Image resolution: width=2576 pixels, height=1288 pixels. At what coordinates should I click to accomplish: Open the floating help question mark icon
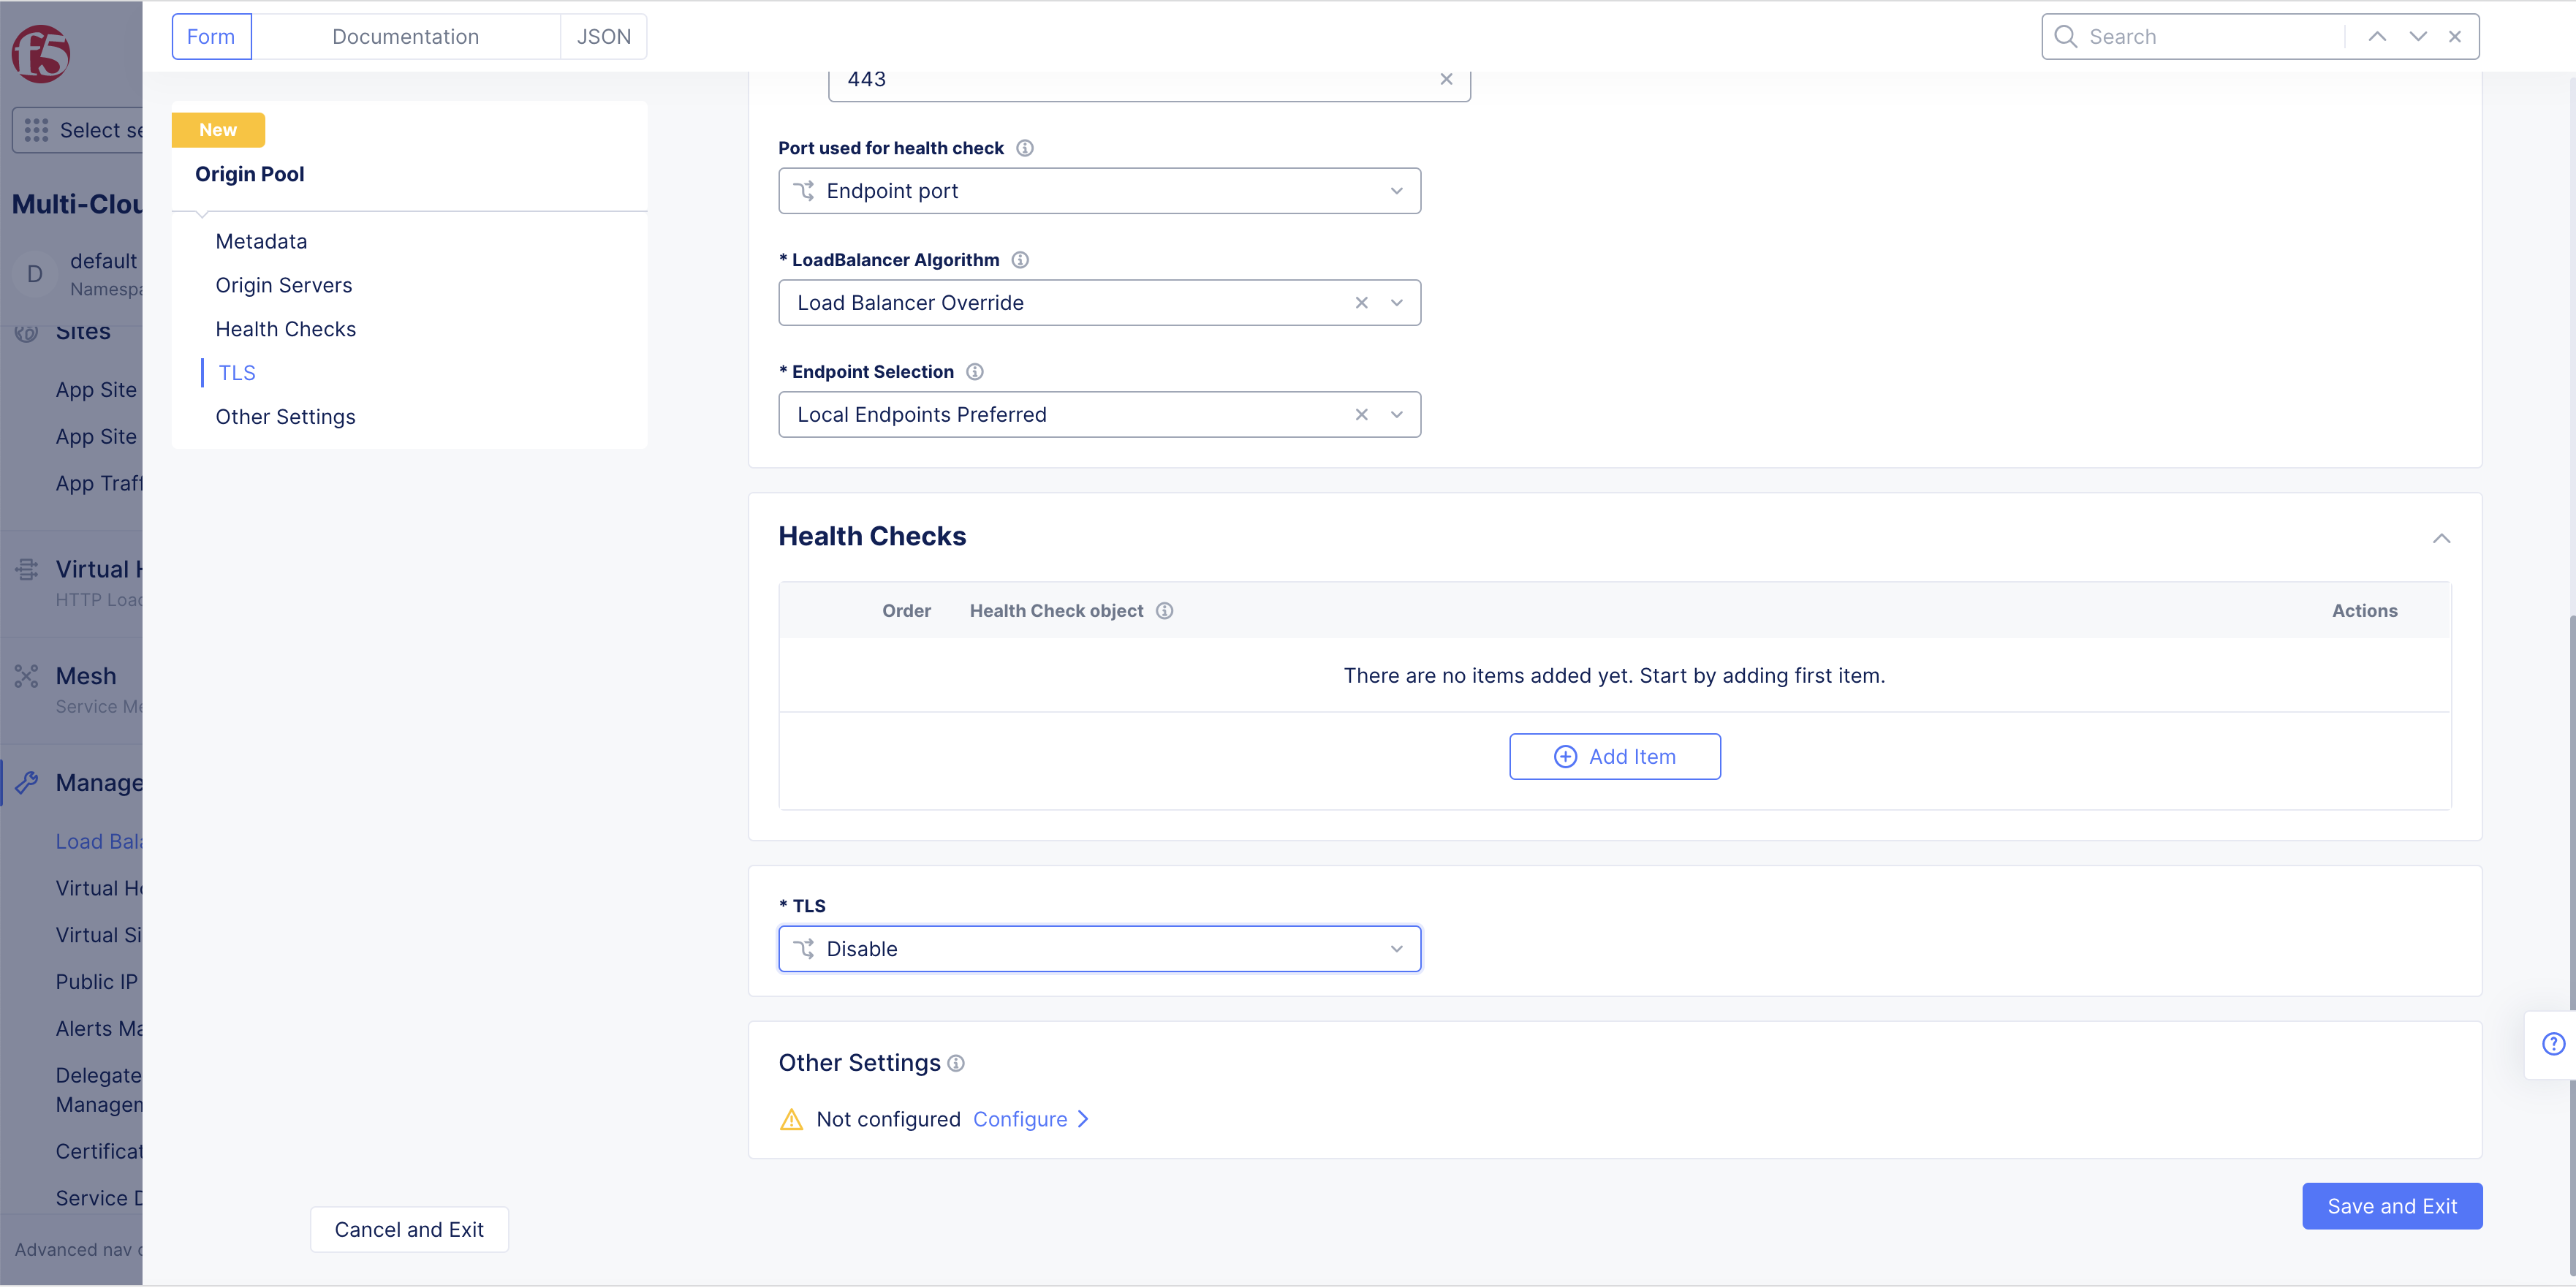point(2556,1044)
